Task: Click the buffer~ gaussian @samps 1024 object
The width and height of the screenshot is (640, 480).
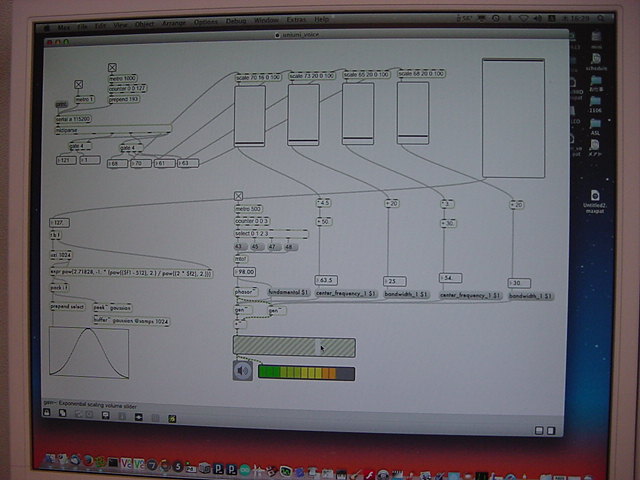Action: (x=131, y=321)
